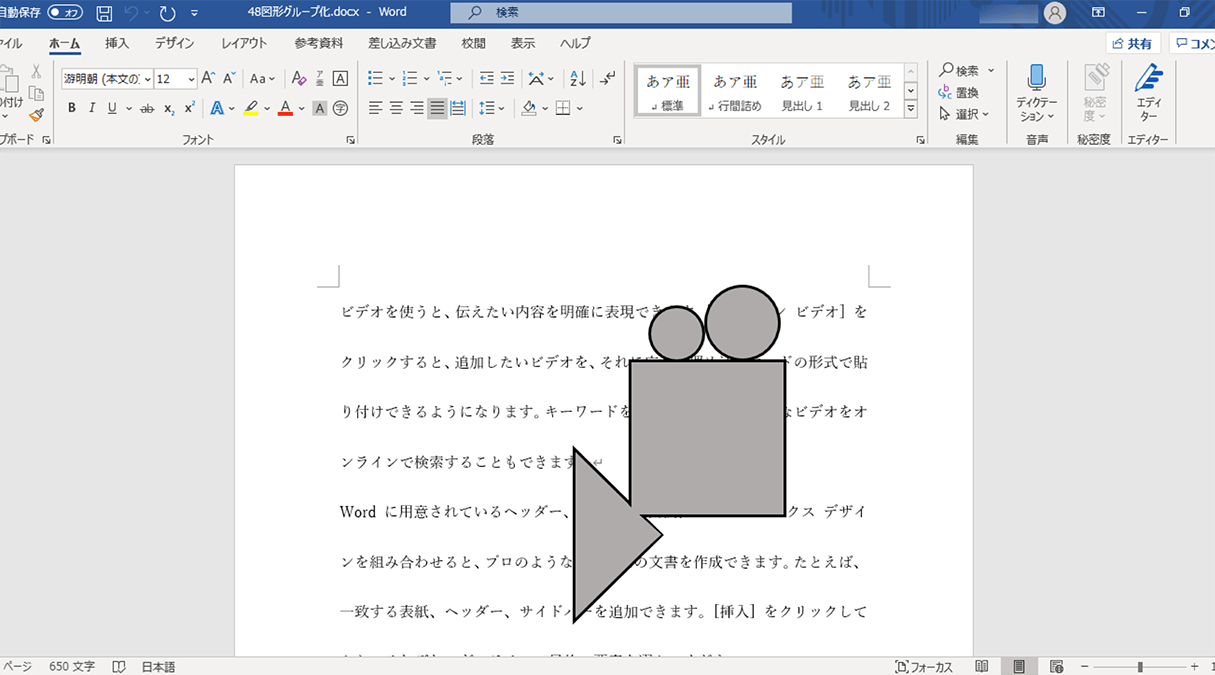Viewport: 1215px width, 675px height.
Task: Click the Sort (A-Z) icon
Action: point(577,78)
